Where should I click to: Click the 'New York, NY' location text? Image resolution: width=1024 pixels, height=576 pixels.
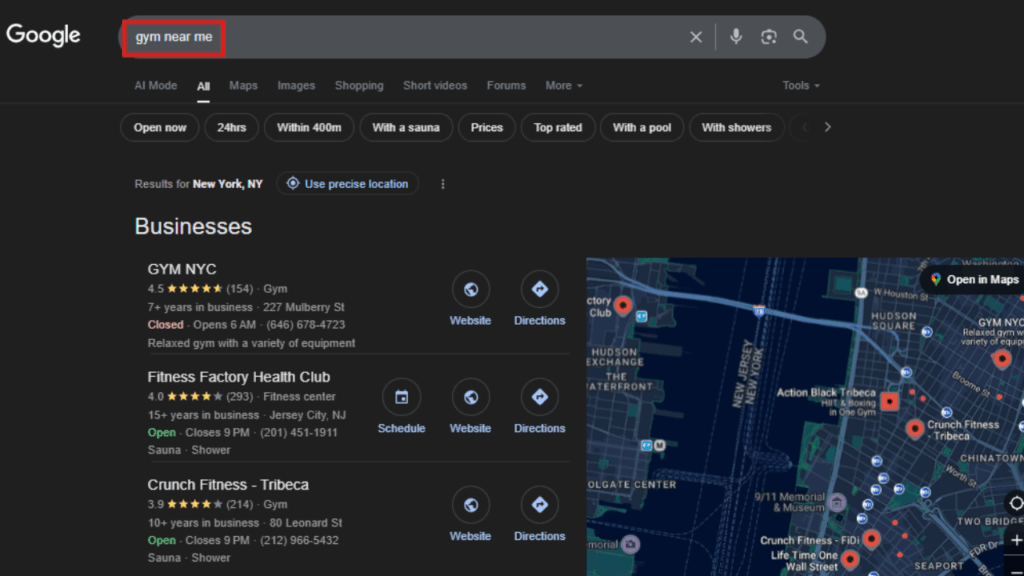pos(227,184)
